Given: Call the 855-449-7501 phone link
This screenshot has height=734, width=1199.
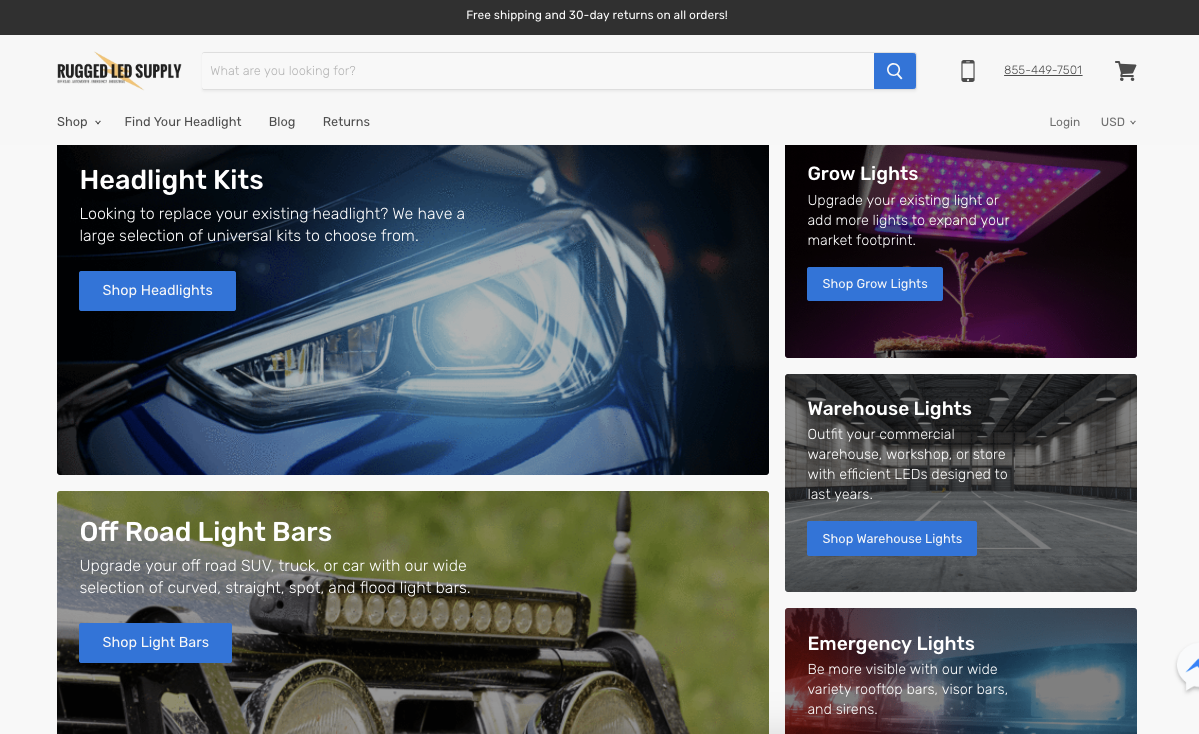Looking at the screenshot, I should click(1043, 70).
